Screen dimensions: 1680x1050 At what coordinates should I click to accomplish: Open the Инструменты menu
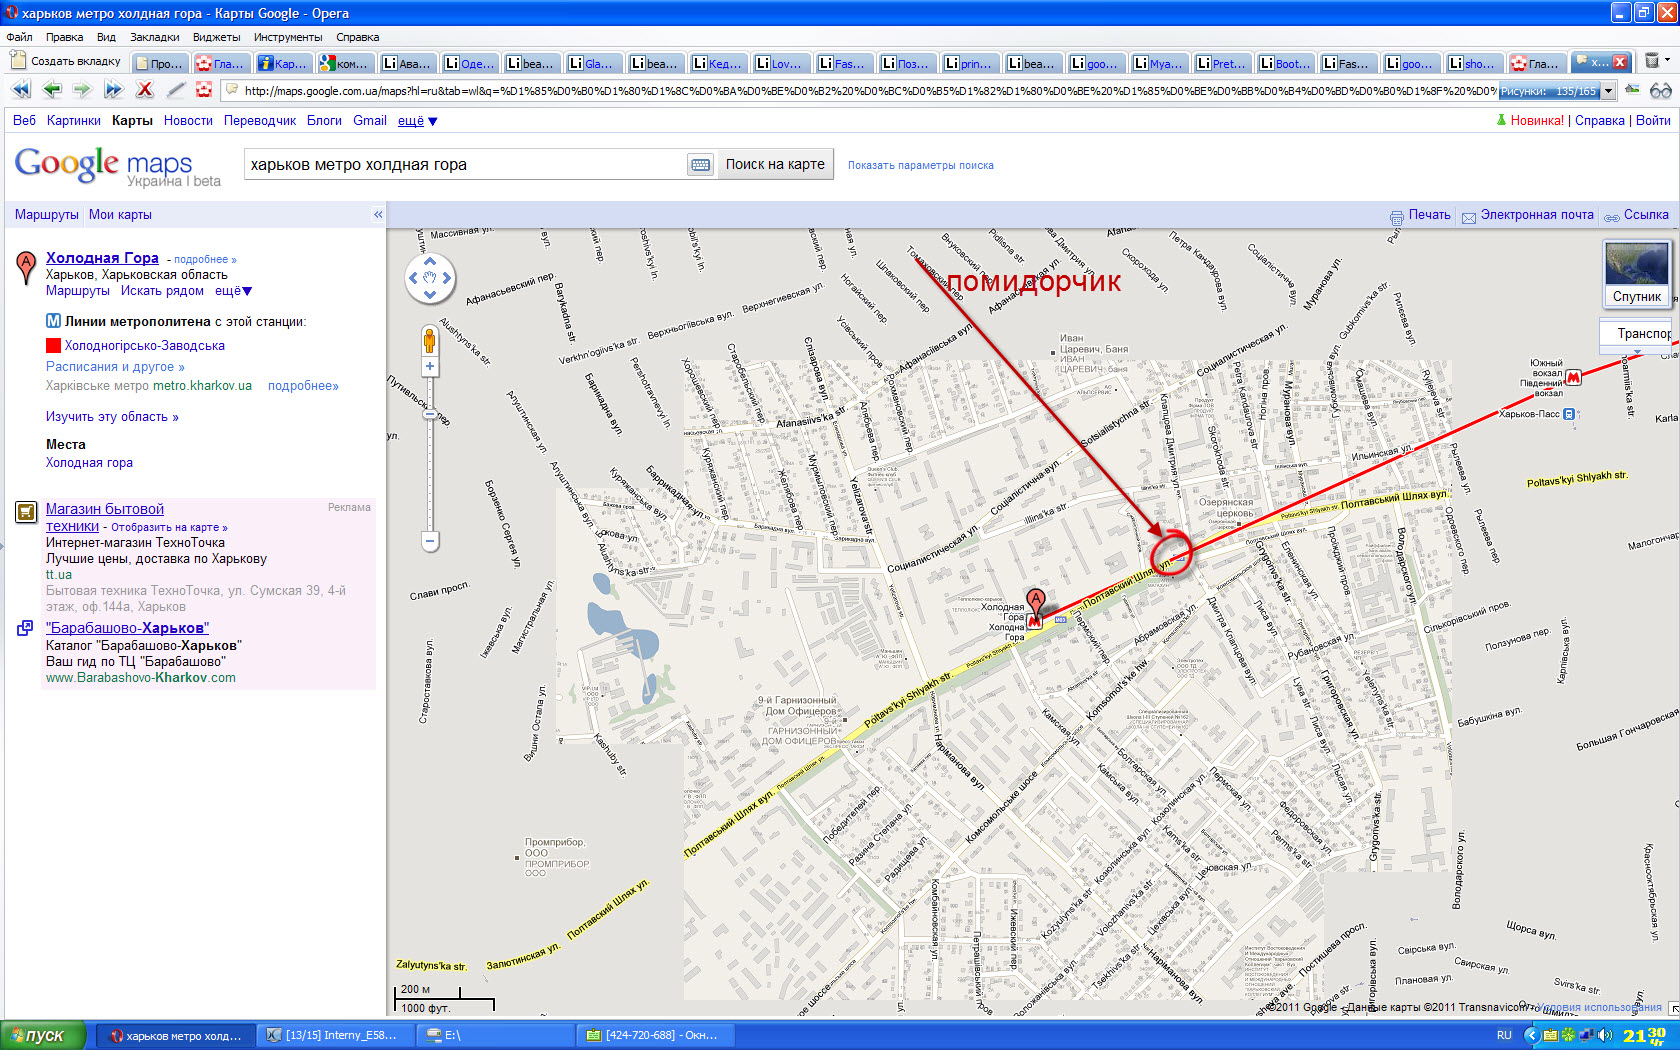click(288, 37)
